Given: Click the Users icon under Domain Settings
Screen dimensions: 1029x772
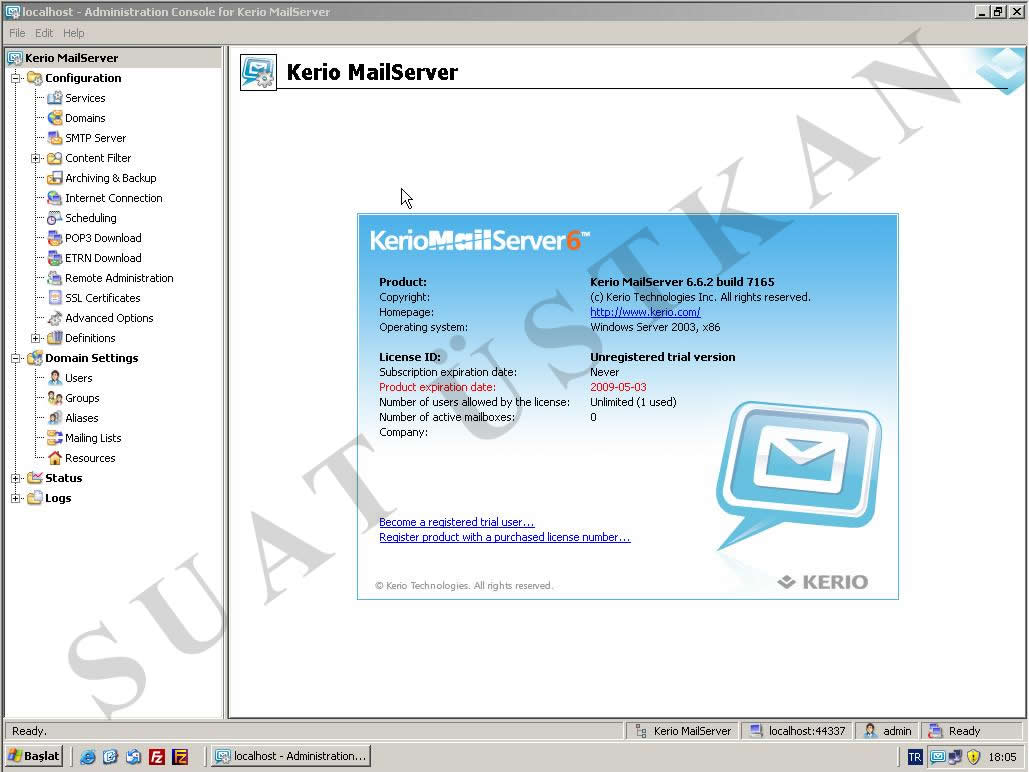Looking at the screenshot, I should [54, 378].
